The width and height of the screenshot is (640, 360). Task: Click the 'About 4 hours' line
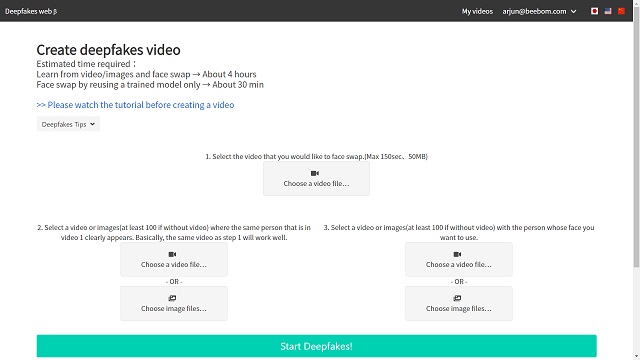[146, 74]
